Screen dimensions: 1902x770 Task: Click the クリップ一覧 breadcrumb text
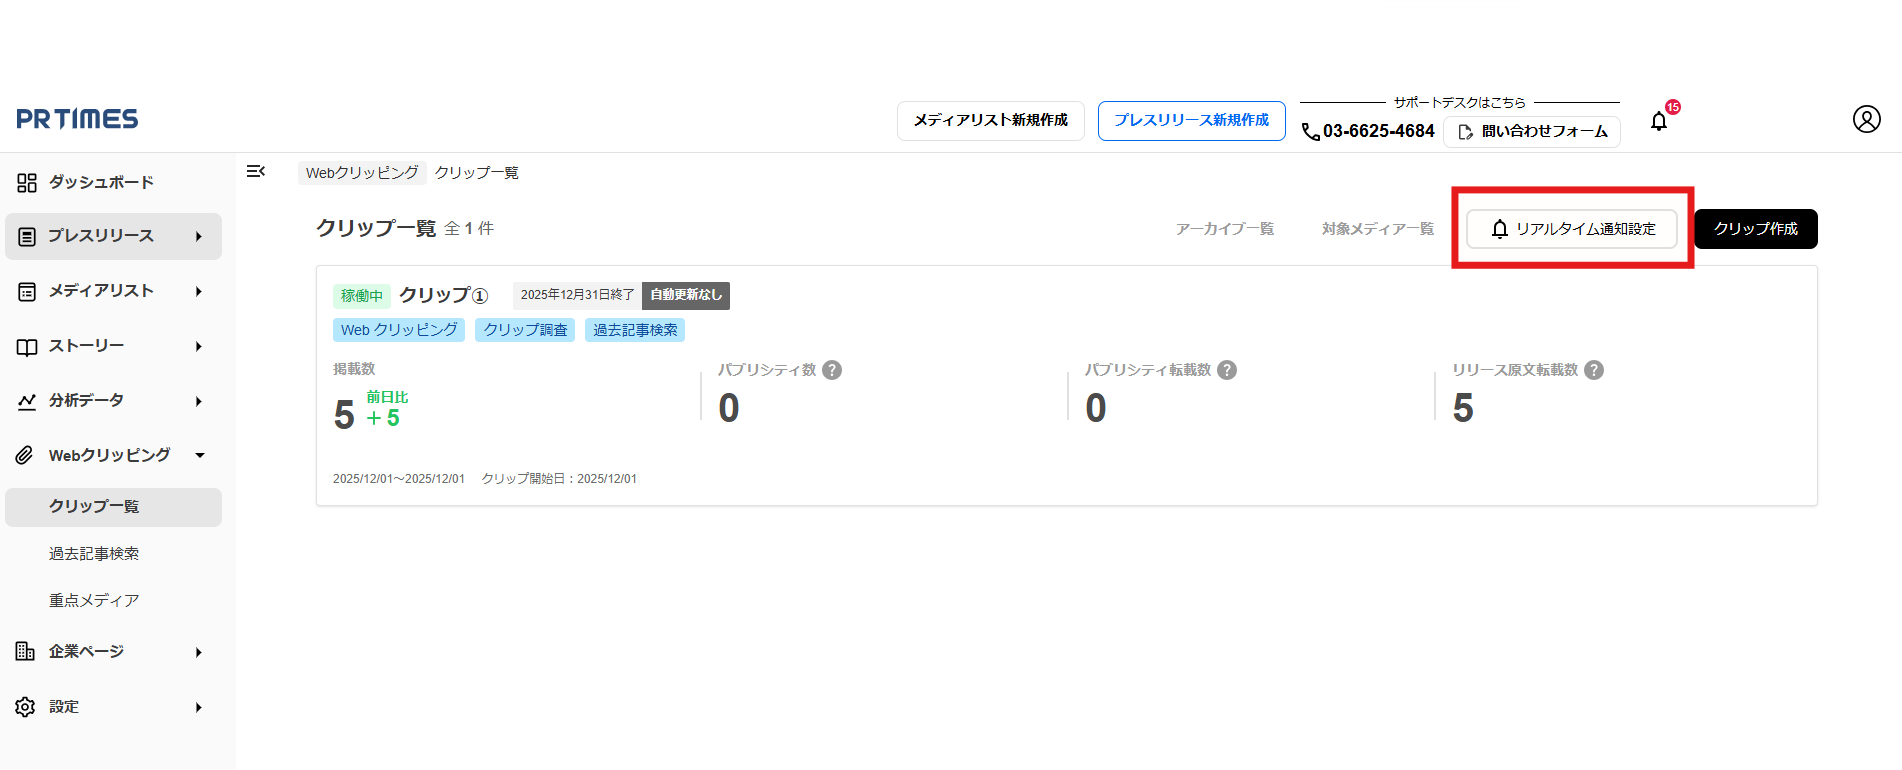[476, 173]
